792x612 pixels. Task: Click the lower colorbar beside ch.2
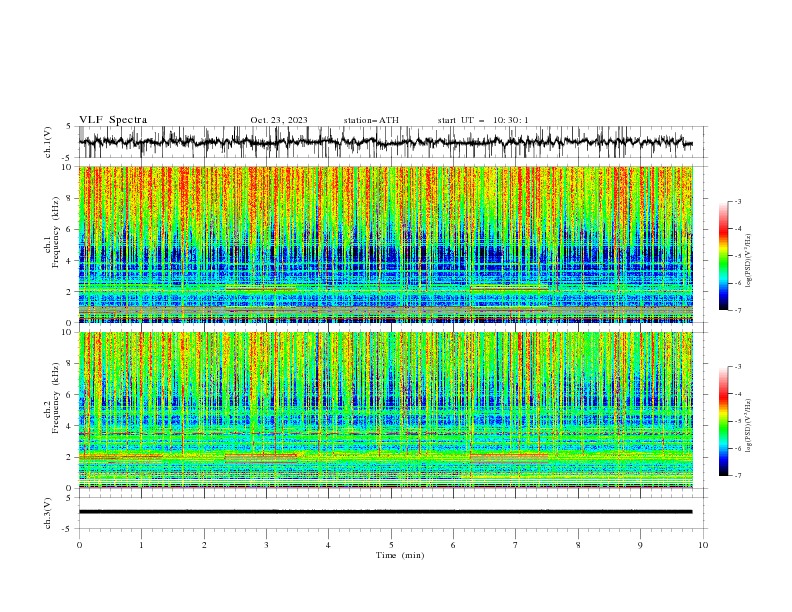pyautogui.click(x=723, y=421)
